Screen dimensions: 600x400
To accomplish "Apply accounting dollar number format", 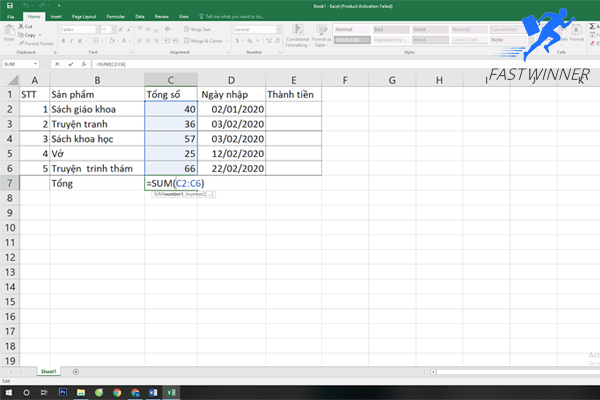I will tap(237, 41).
